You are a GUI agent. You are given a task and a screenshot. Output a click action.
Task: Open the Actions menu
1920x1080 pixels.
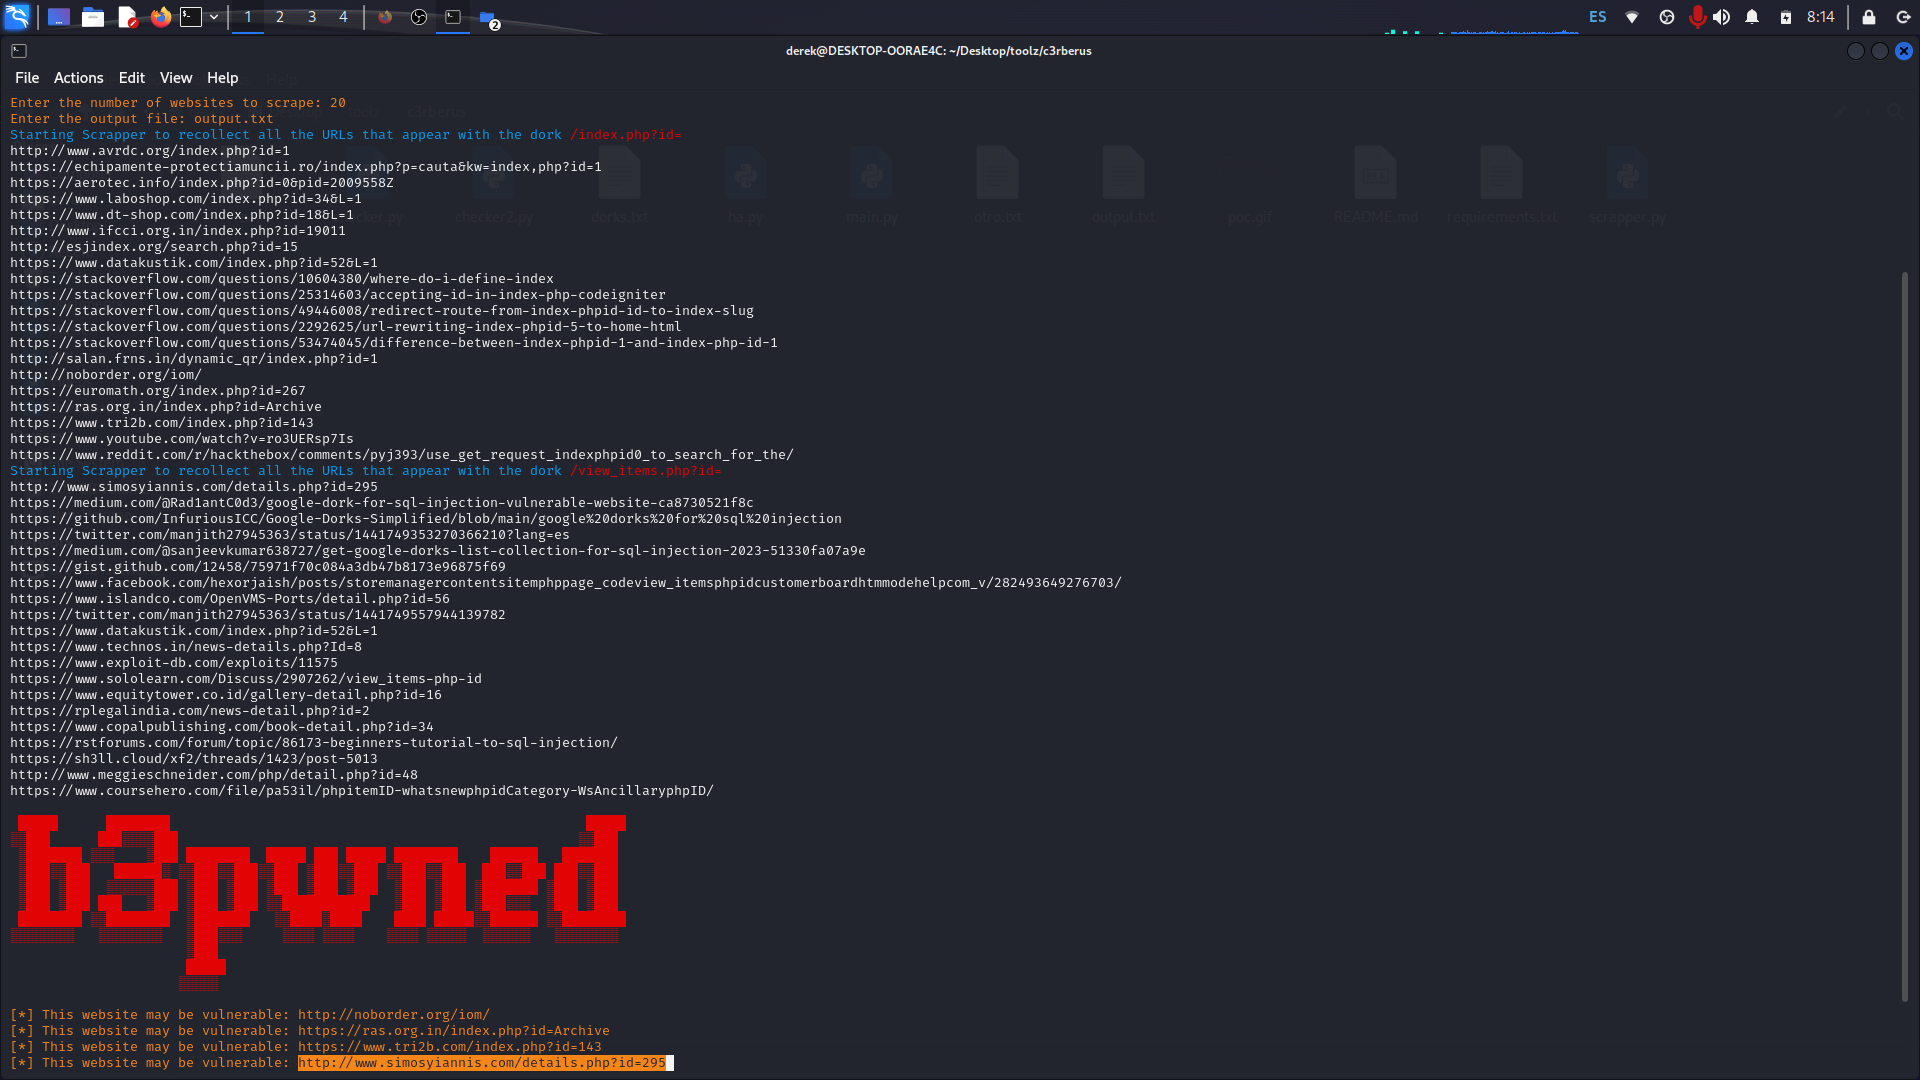tap(78, 77)
